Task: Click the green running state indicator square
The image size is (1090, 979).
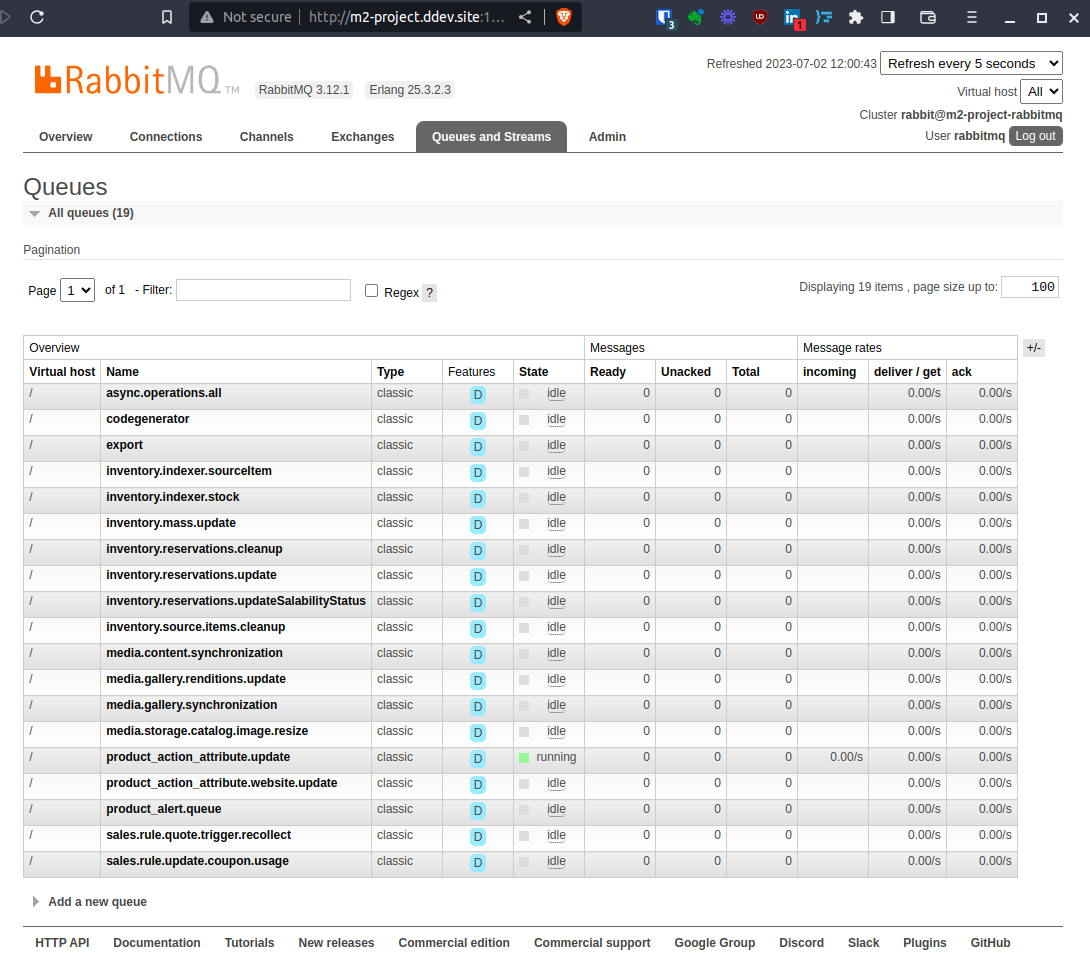Action: point(524,758)
